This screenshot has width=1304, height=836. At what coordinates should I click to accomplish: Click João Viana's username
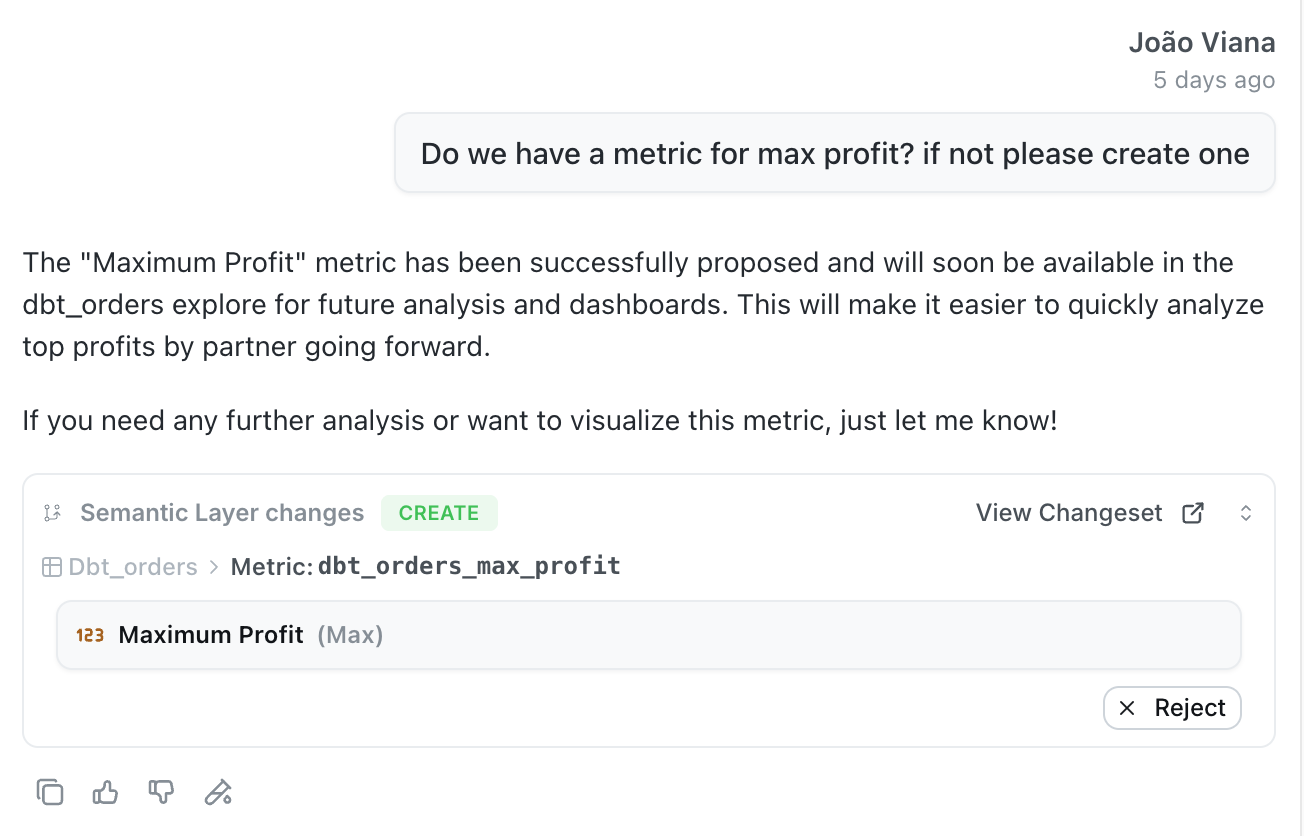[1202, 42]
